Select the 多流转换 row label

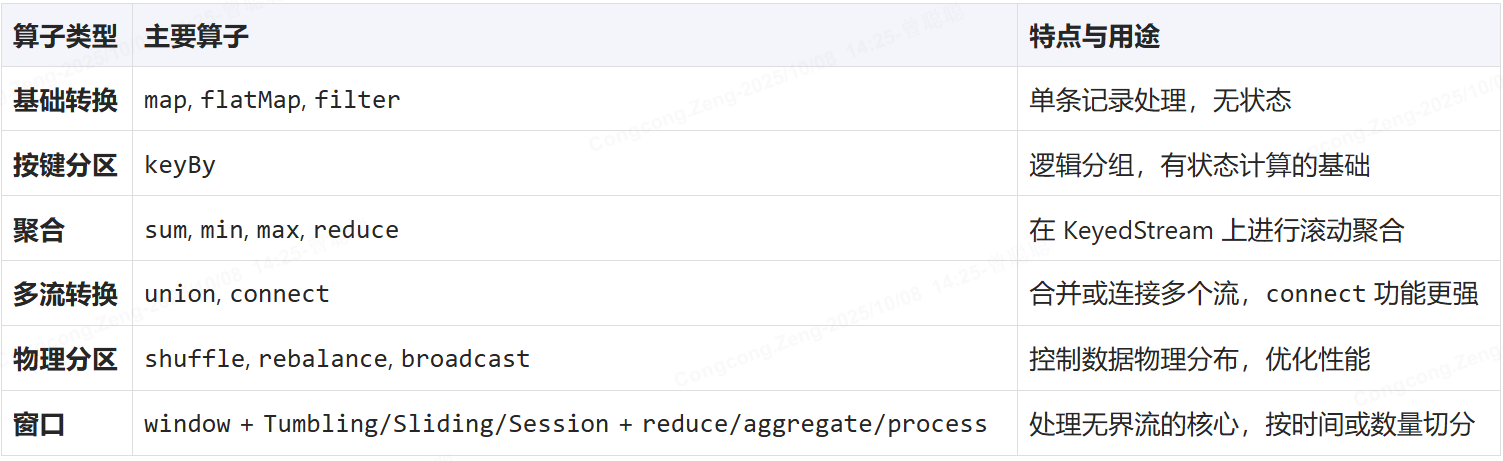coord(65,294)
